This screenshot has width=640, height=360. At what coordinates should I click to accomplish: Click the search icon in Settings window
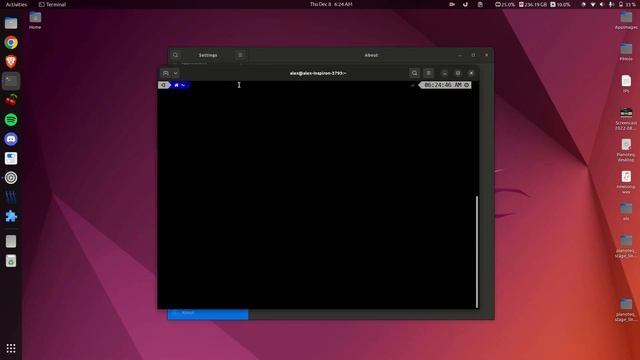tap(176, 55)
